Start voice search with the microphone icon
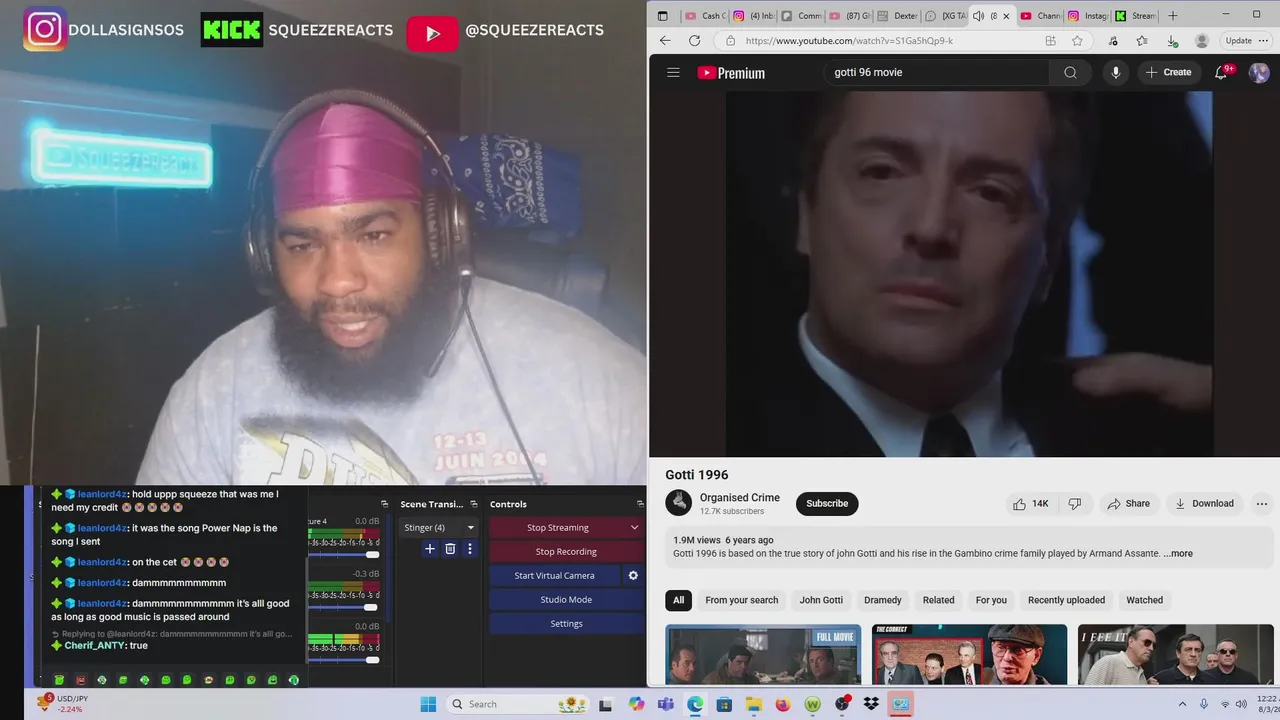Viewport: 1280px width, 720px height. click(x=1116, y=72)
